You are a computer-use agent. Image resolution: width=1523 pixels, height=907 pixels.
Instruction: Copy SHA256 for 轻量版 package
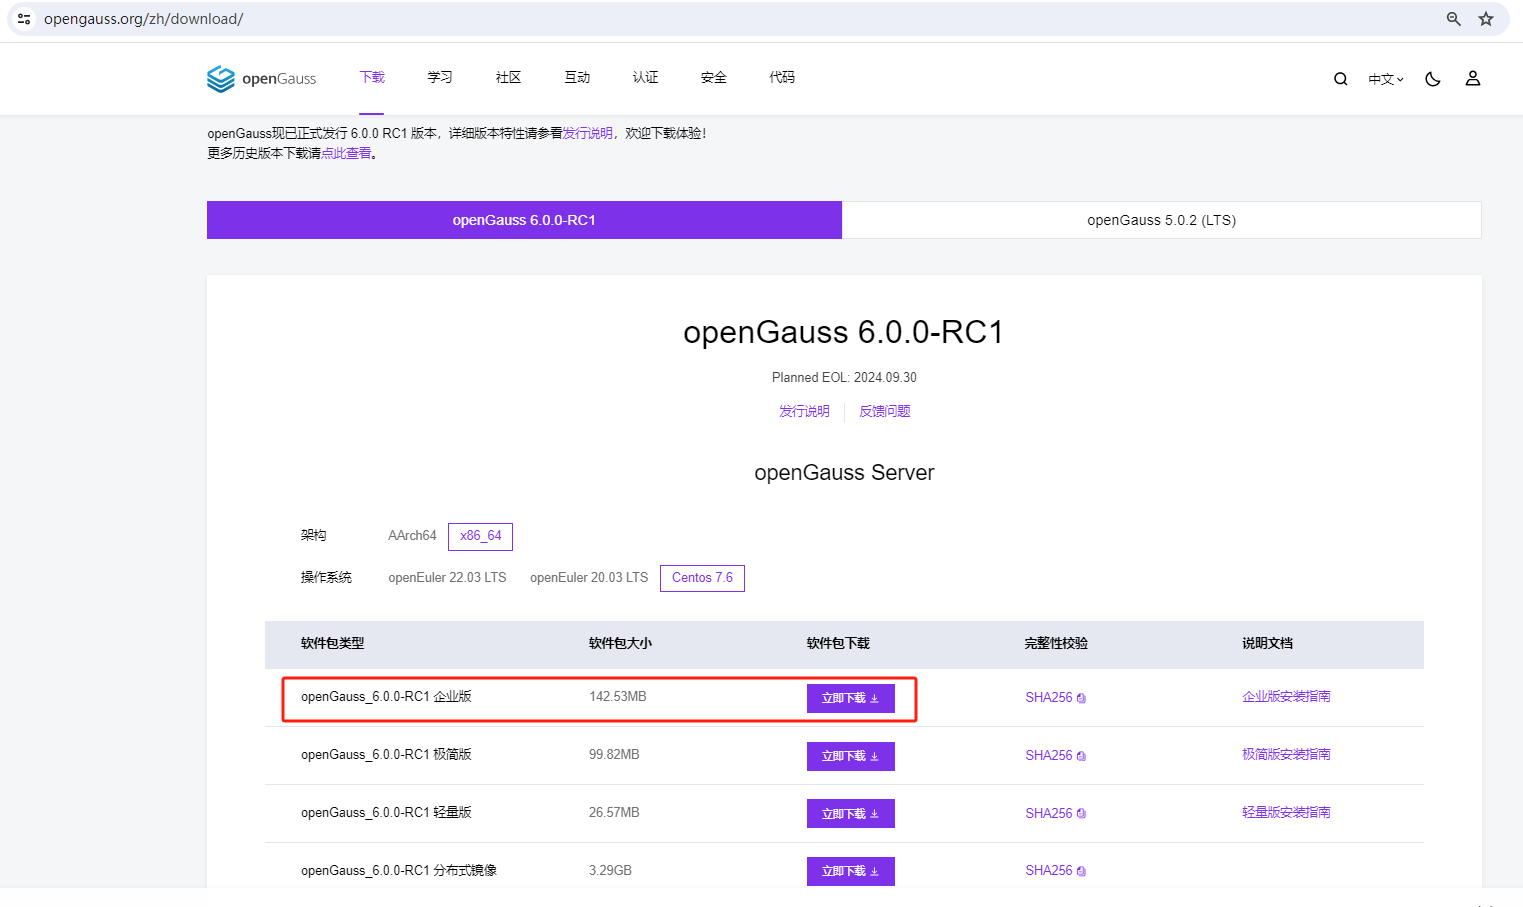pos(1081,814)
